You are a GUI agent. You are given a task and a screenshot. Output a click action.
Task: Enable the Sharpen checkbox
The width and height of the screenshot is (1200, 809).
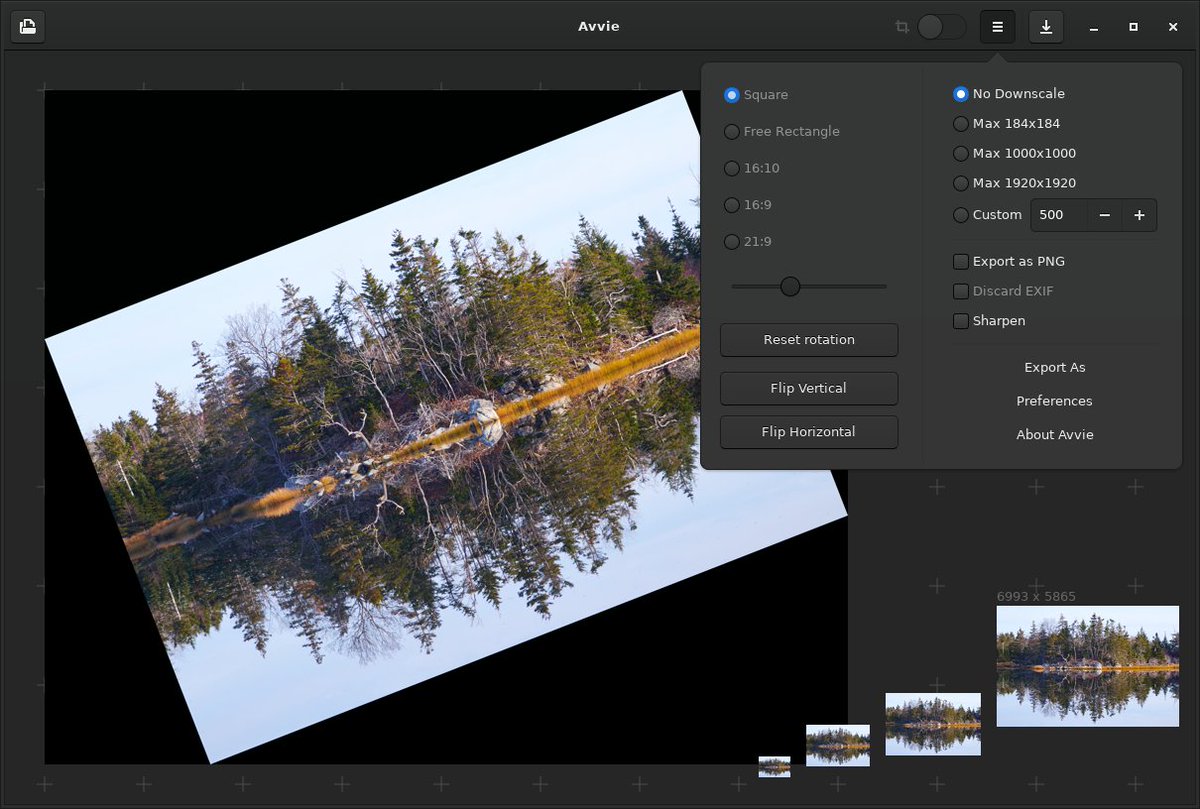(989, 321)
